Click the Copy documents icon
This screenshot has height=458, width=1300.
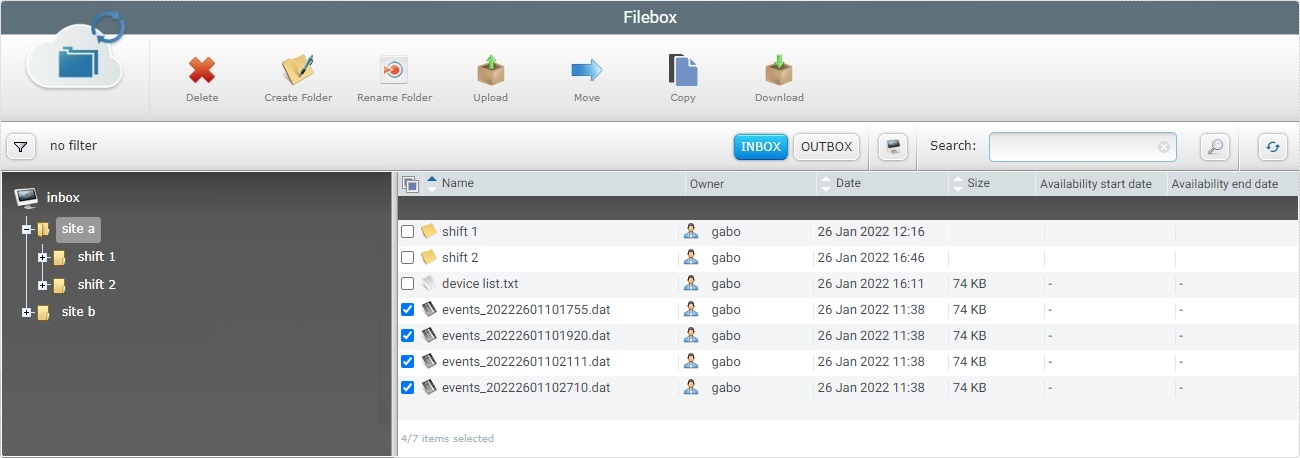tap(683, 69)
